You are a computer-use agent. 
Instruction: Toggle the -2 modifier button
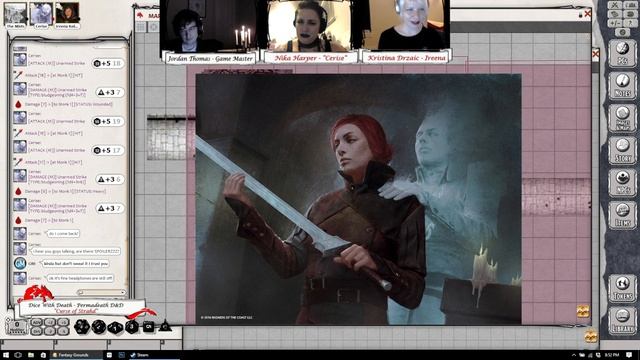[x=50, y=331]
